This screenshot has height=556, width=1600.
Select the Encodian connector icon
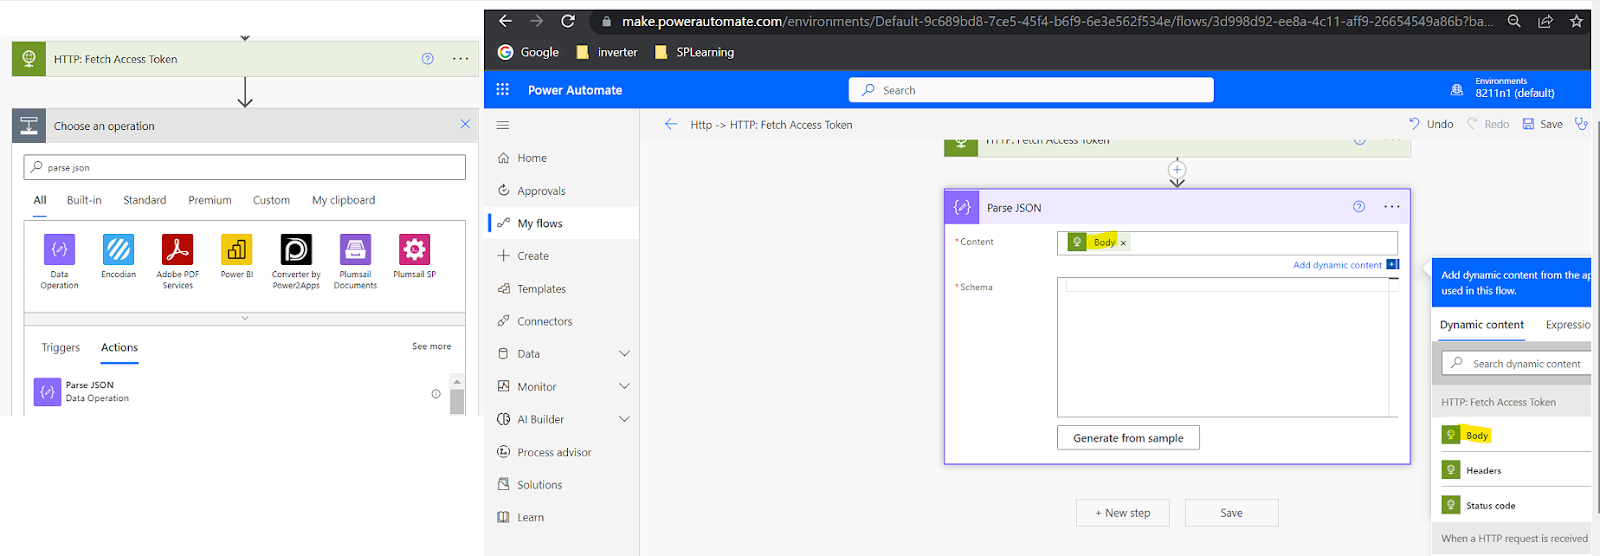tap(118, 248)
